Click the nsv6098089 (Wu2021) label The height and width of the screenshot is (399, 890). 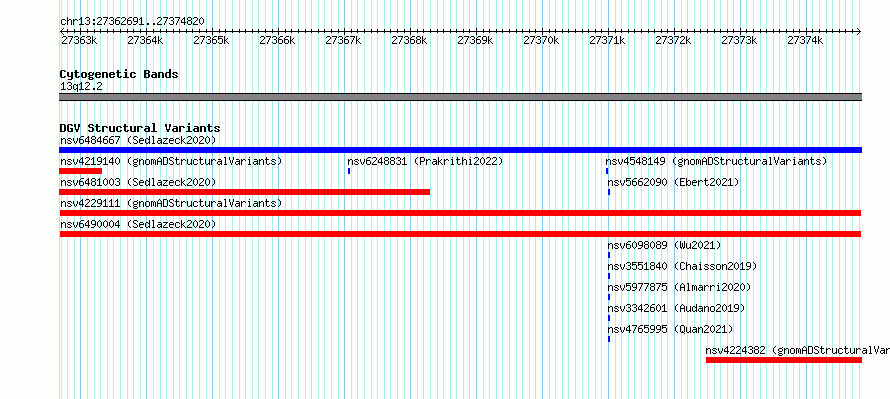coord(664,245)
